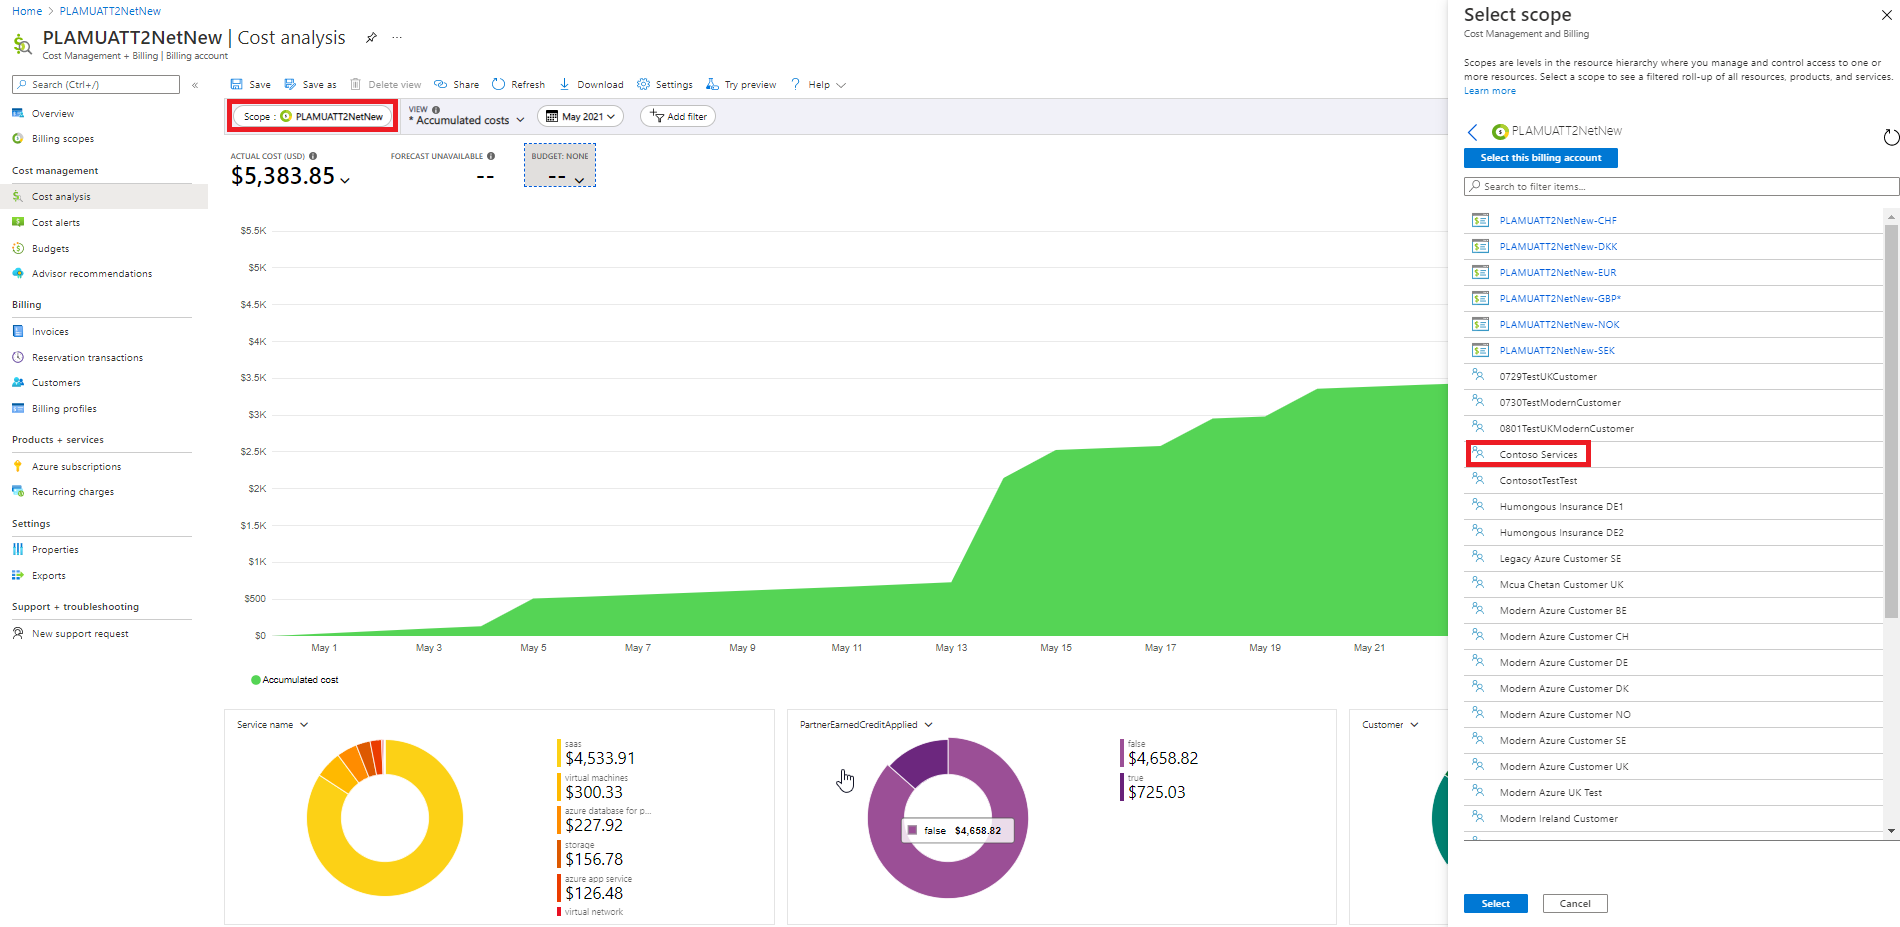Pin the Cost analysis view
This screenshot has height=927, width=1900.
tap(371, 38)
